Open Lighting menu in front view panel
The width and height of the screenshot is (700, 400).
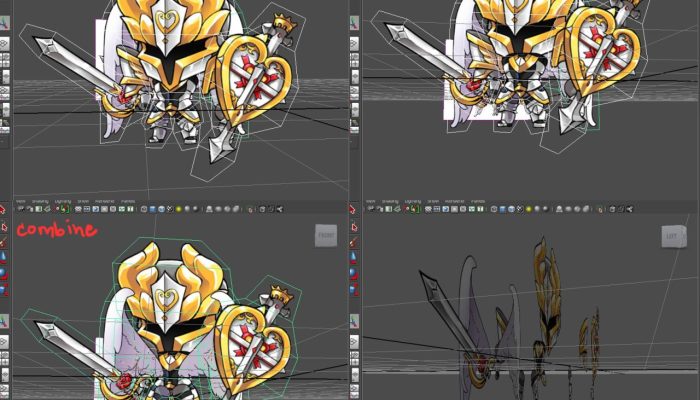tap(62, 201)
